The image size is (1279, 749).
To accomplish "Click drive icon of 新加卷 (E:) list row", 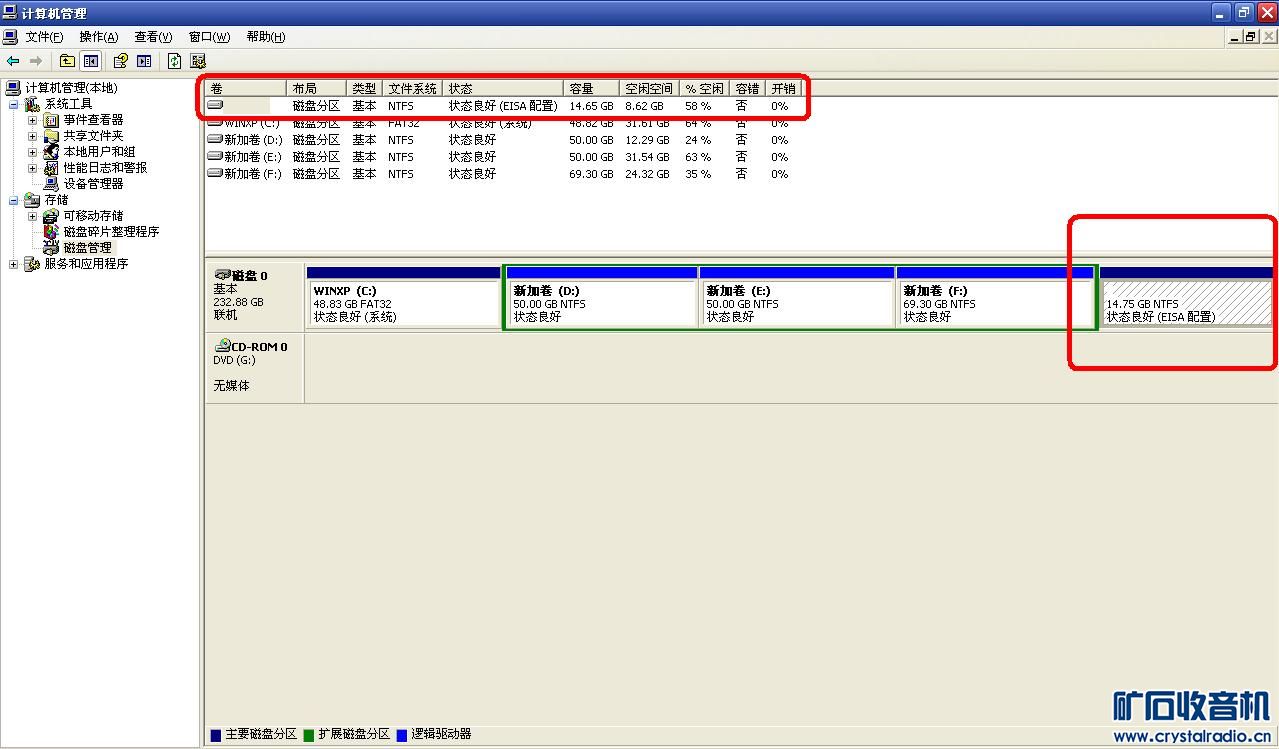I will (215, 156).
